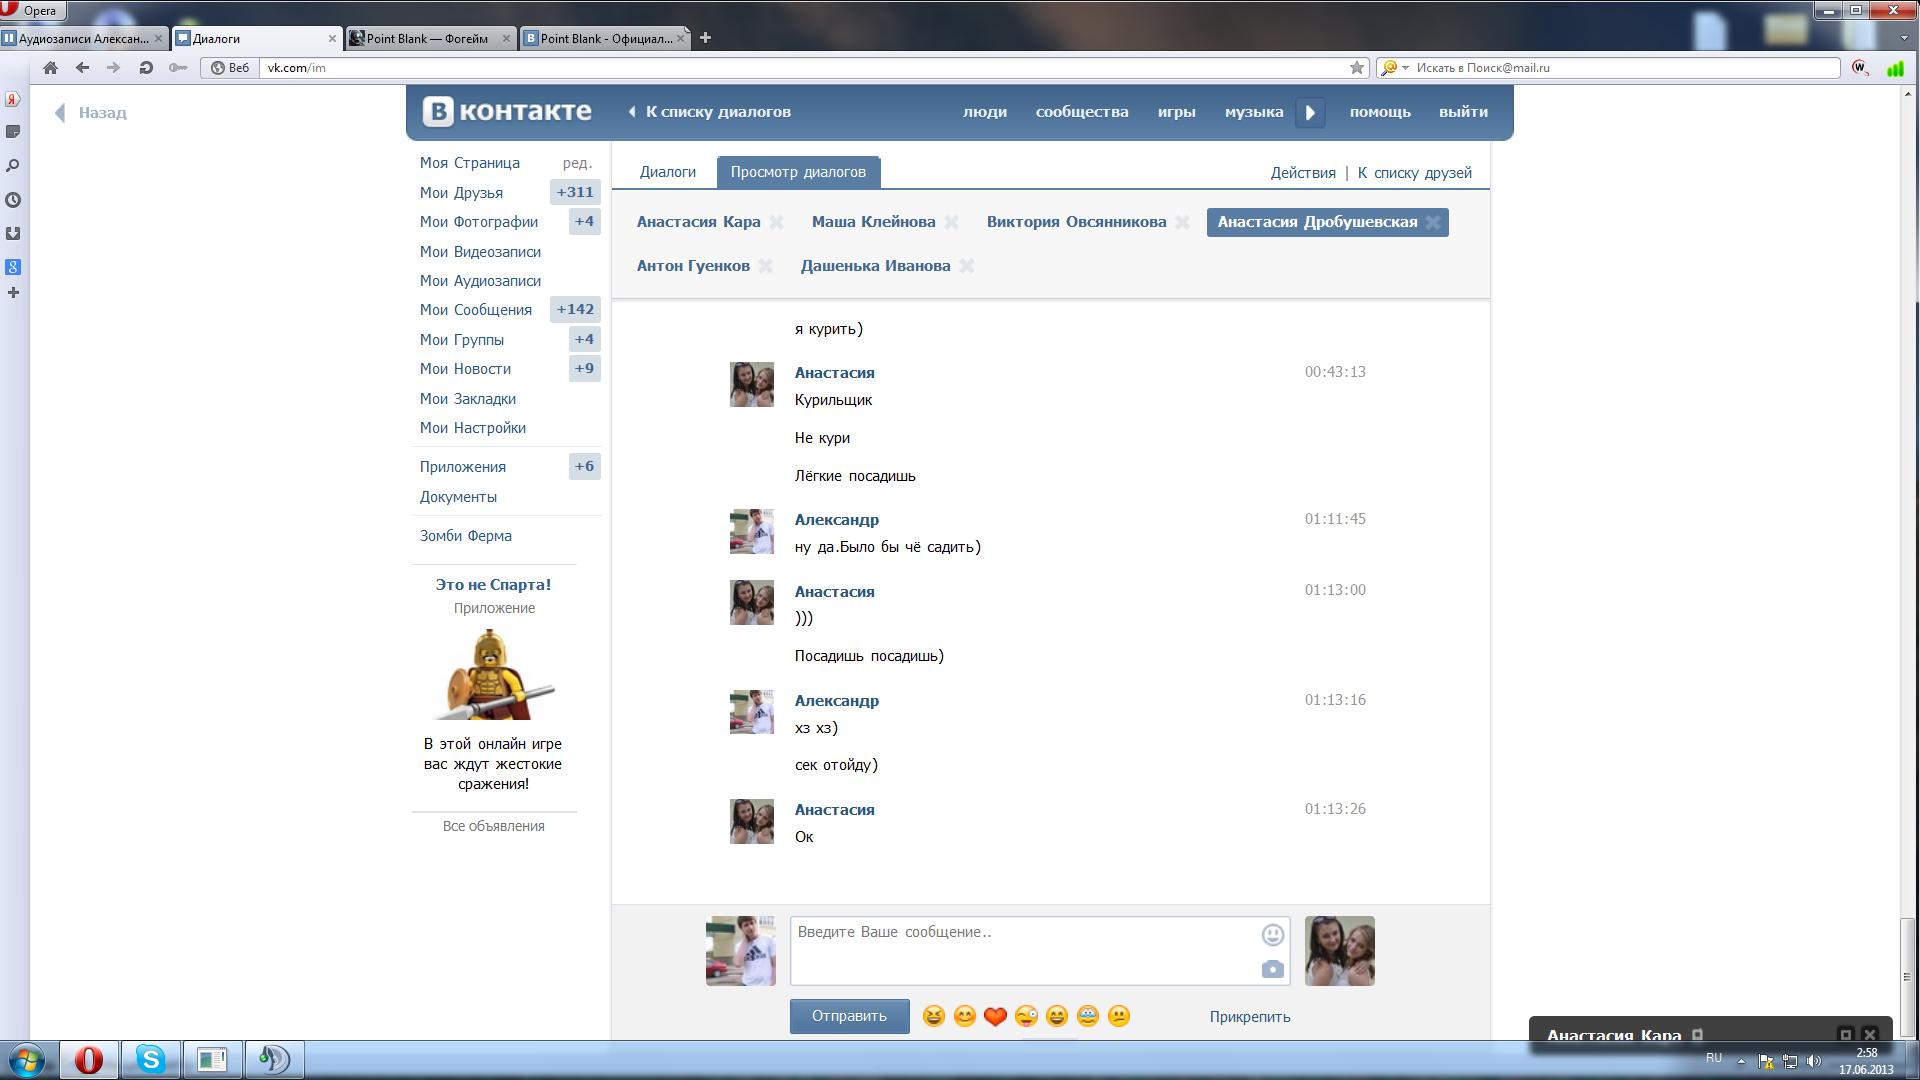The image size is (1920, 1080).
Task: Click the green signal bars extension icon
Action: pyautogui.click(x=1895, y=68)
